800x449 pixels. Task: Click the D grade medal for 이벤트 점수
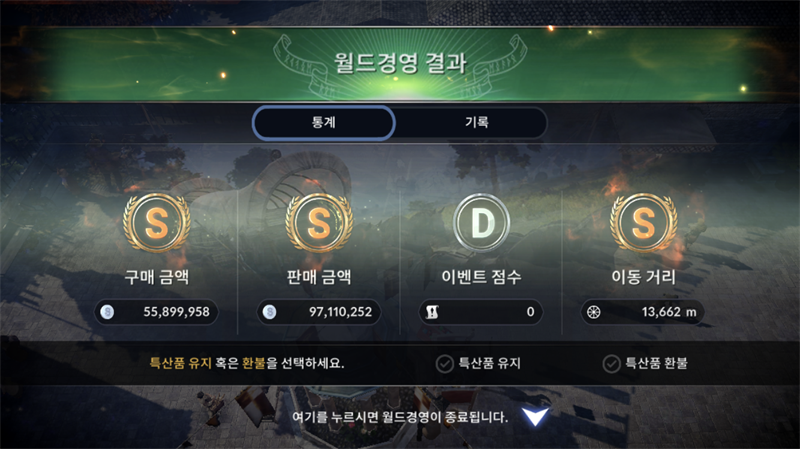[481, 222]
